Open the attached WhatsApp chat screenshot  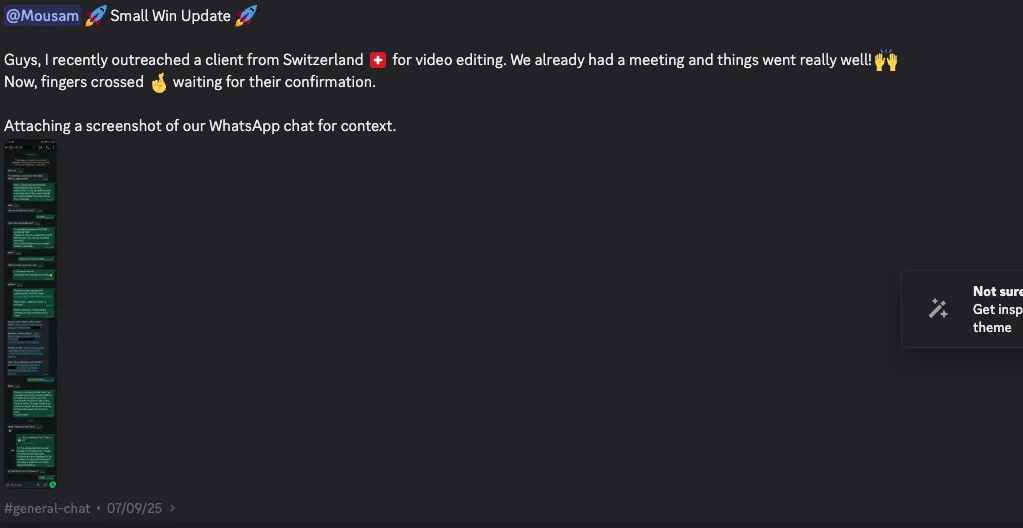click(31, 314)
